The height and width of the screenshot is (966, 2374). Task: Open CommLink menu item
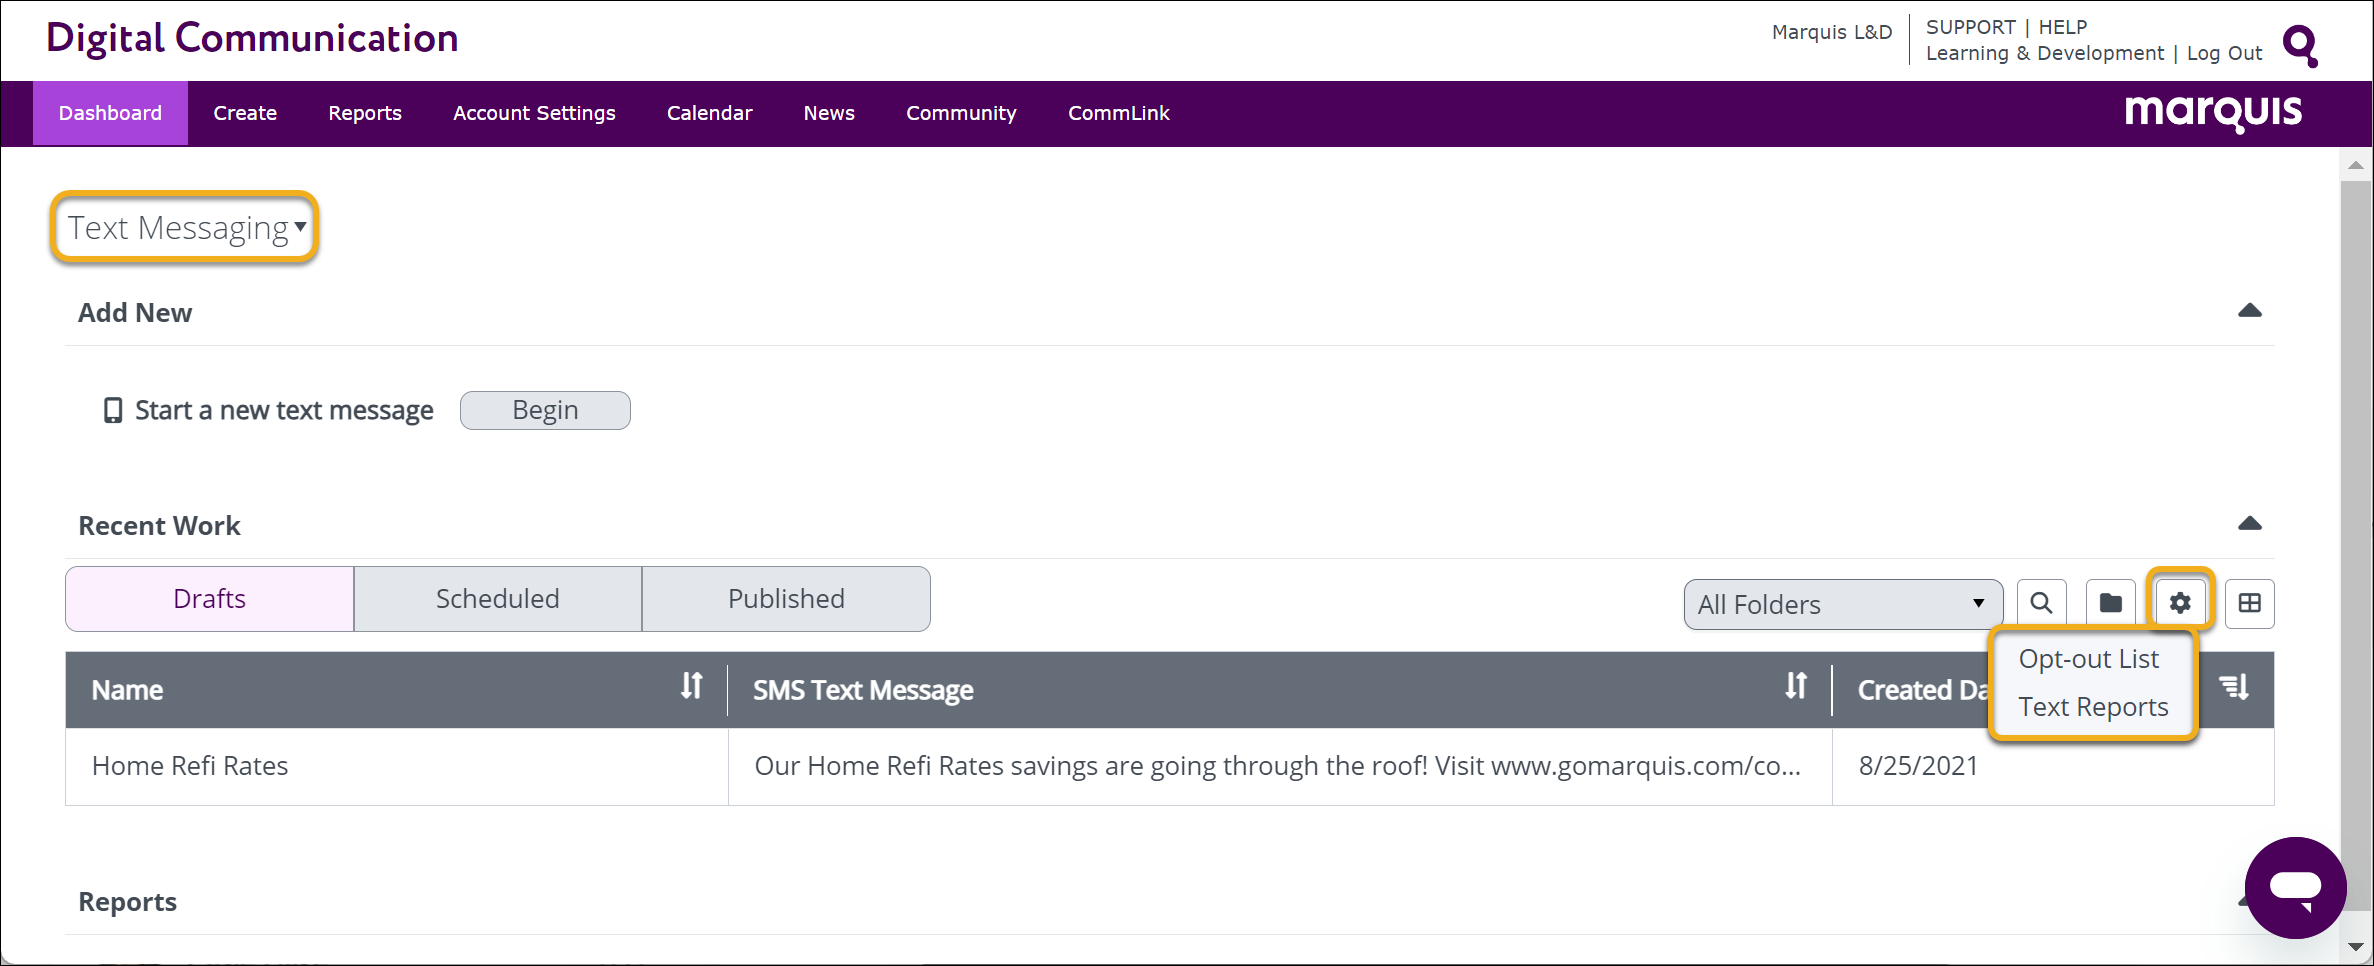click(x=1118, y=113)
